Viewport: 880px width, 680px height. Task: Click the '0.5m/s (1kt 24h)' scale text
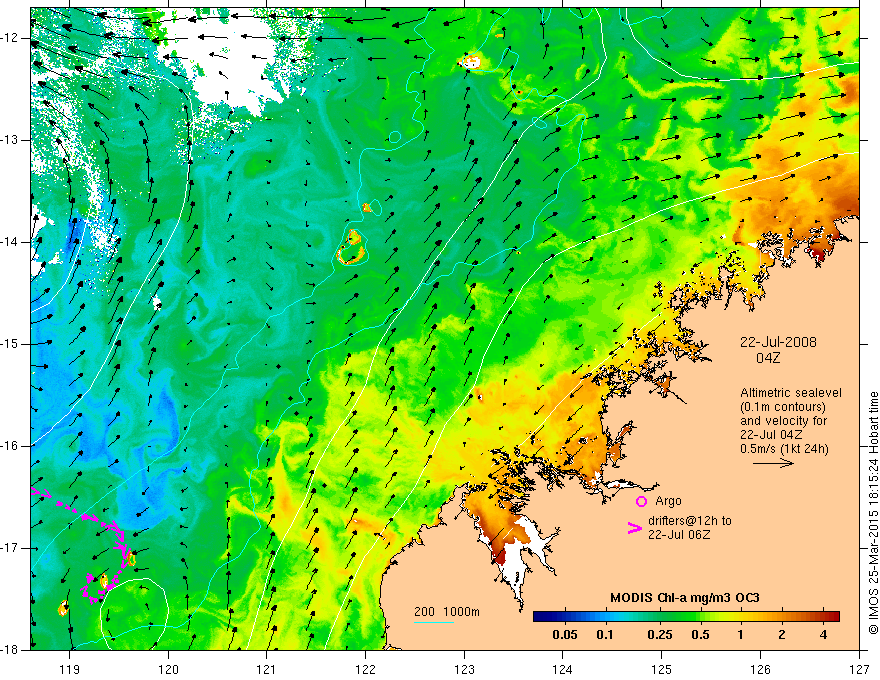point(784,449)
